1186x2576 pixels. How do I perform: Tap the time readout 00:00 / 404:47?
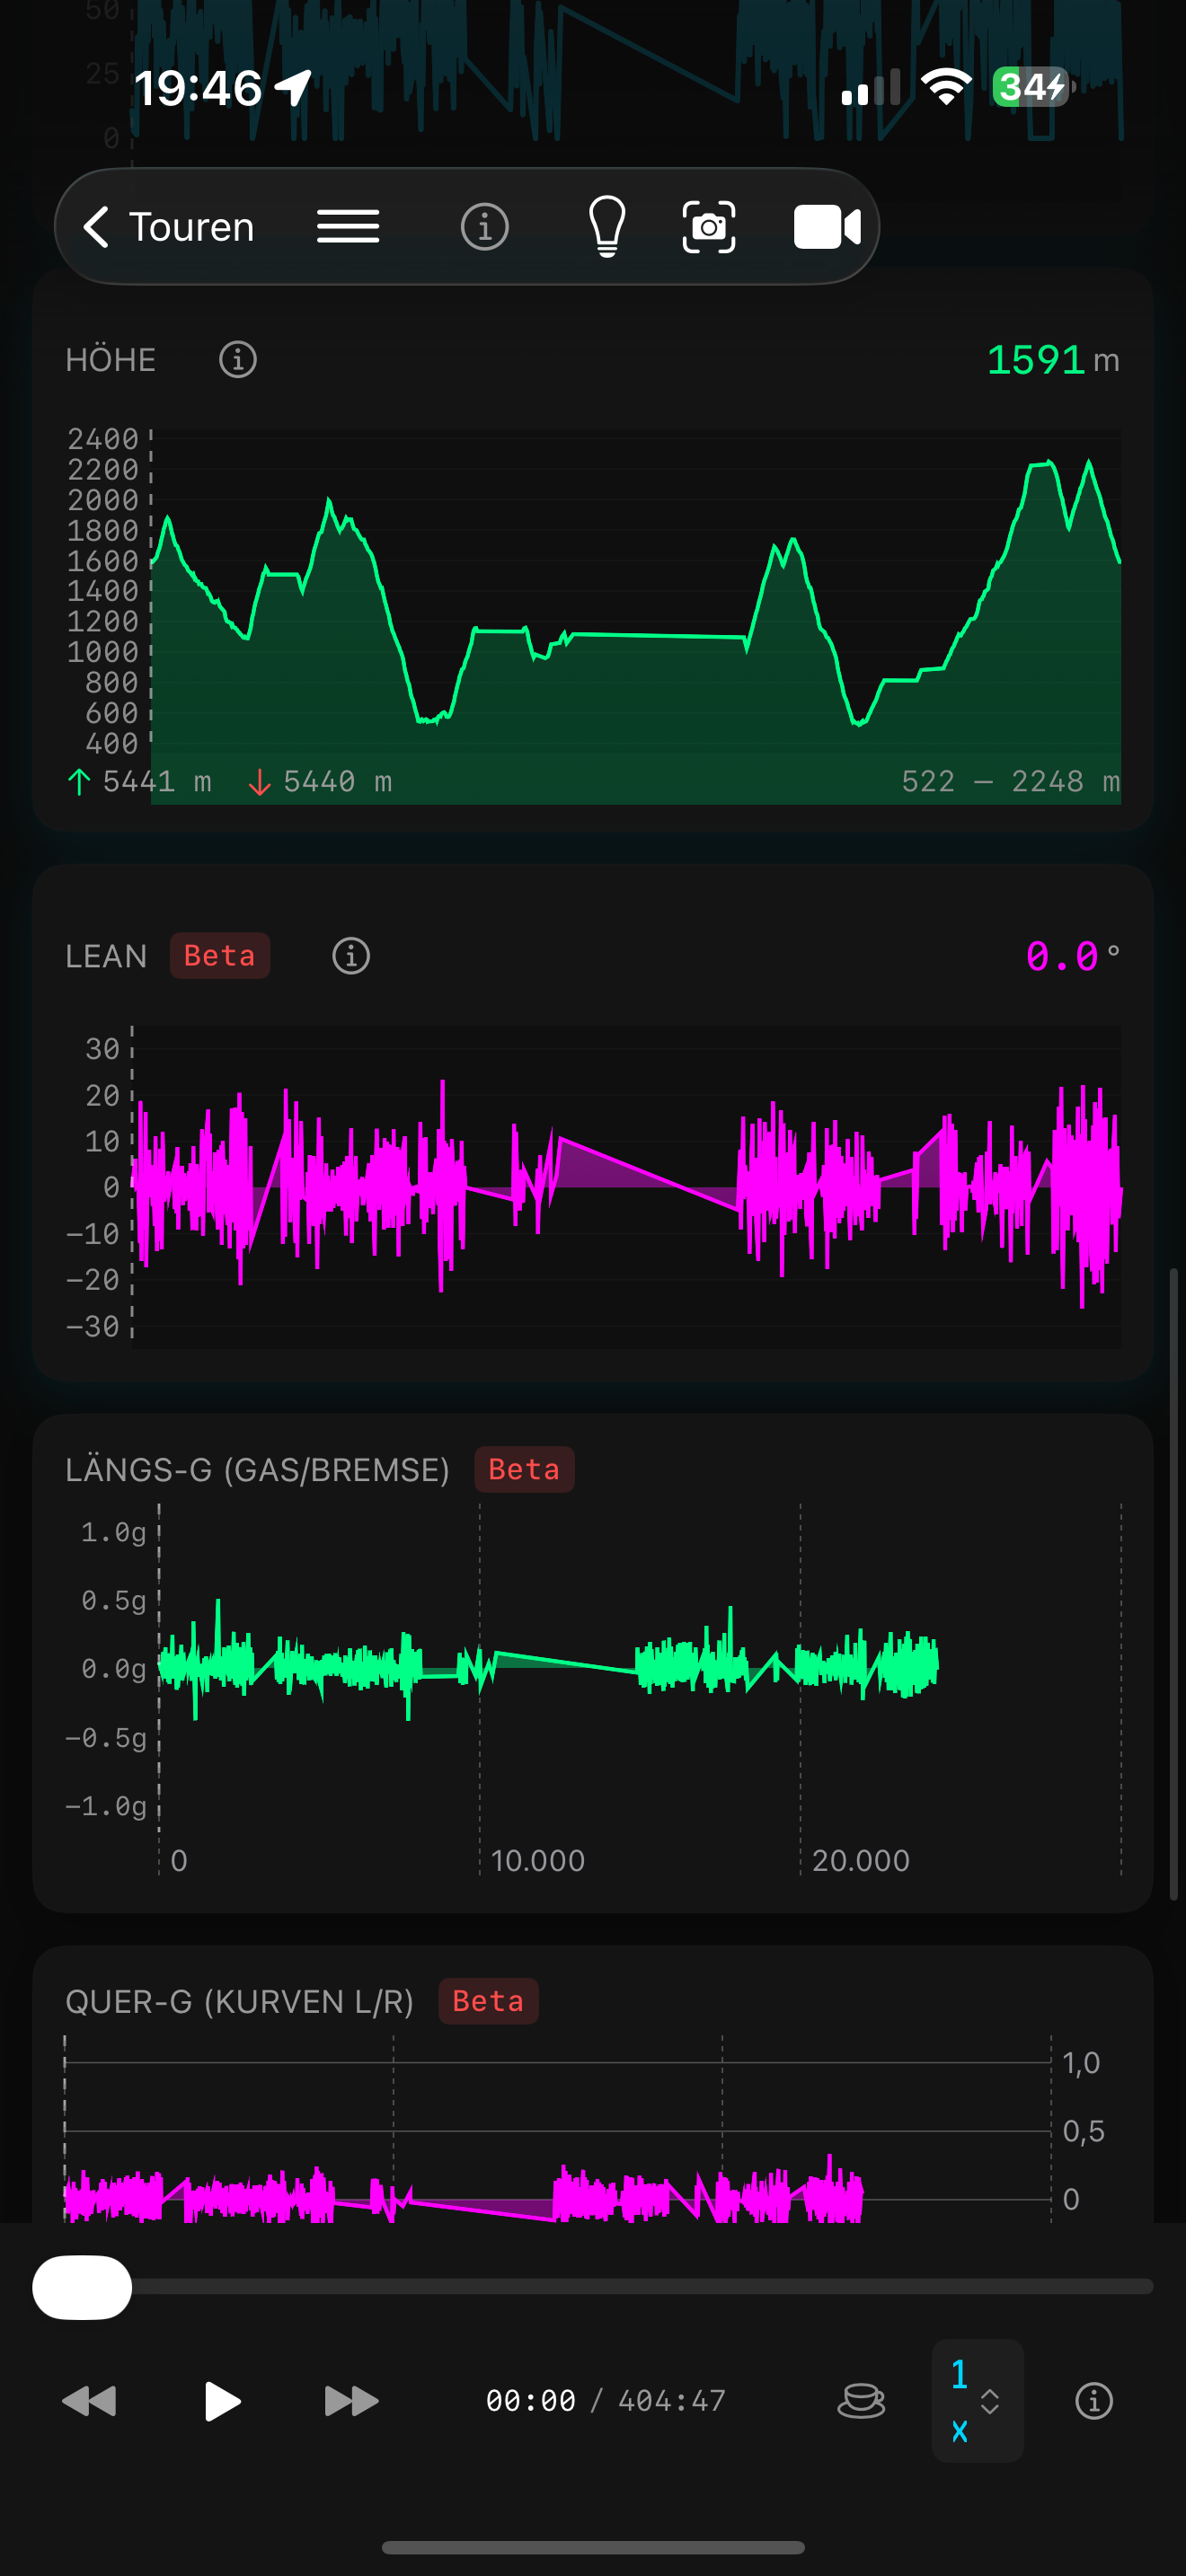coord(606,2401)
